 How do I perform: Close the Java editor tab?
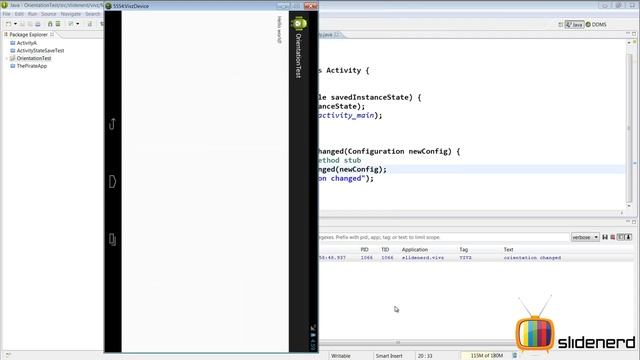click(337, 35)
